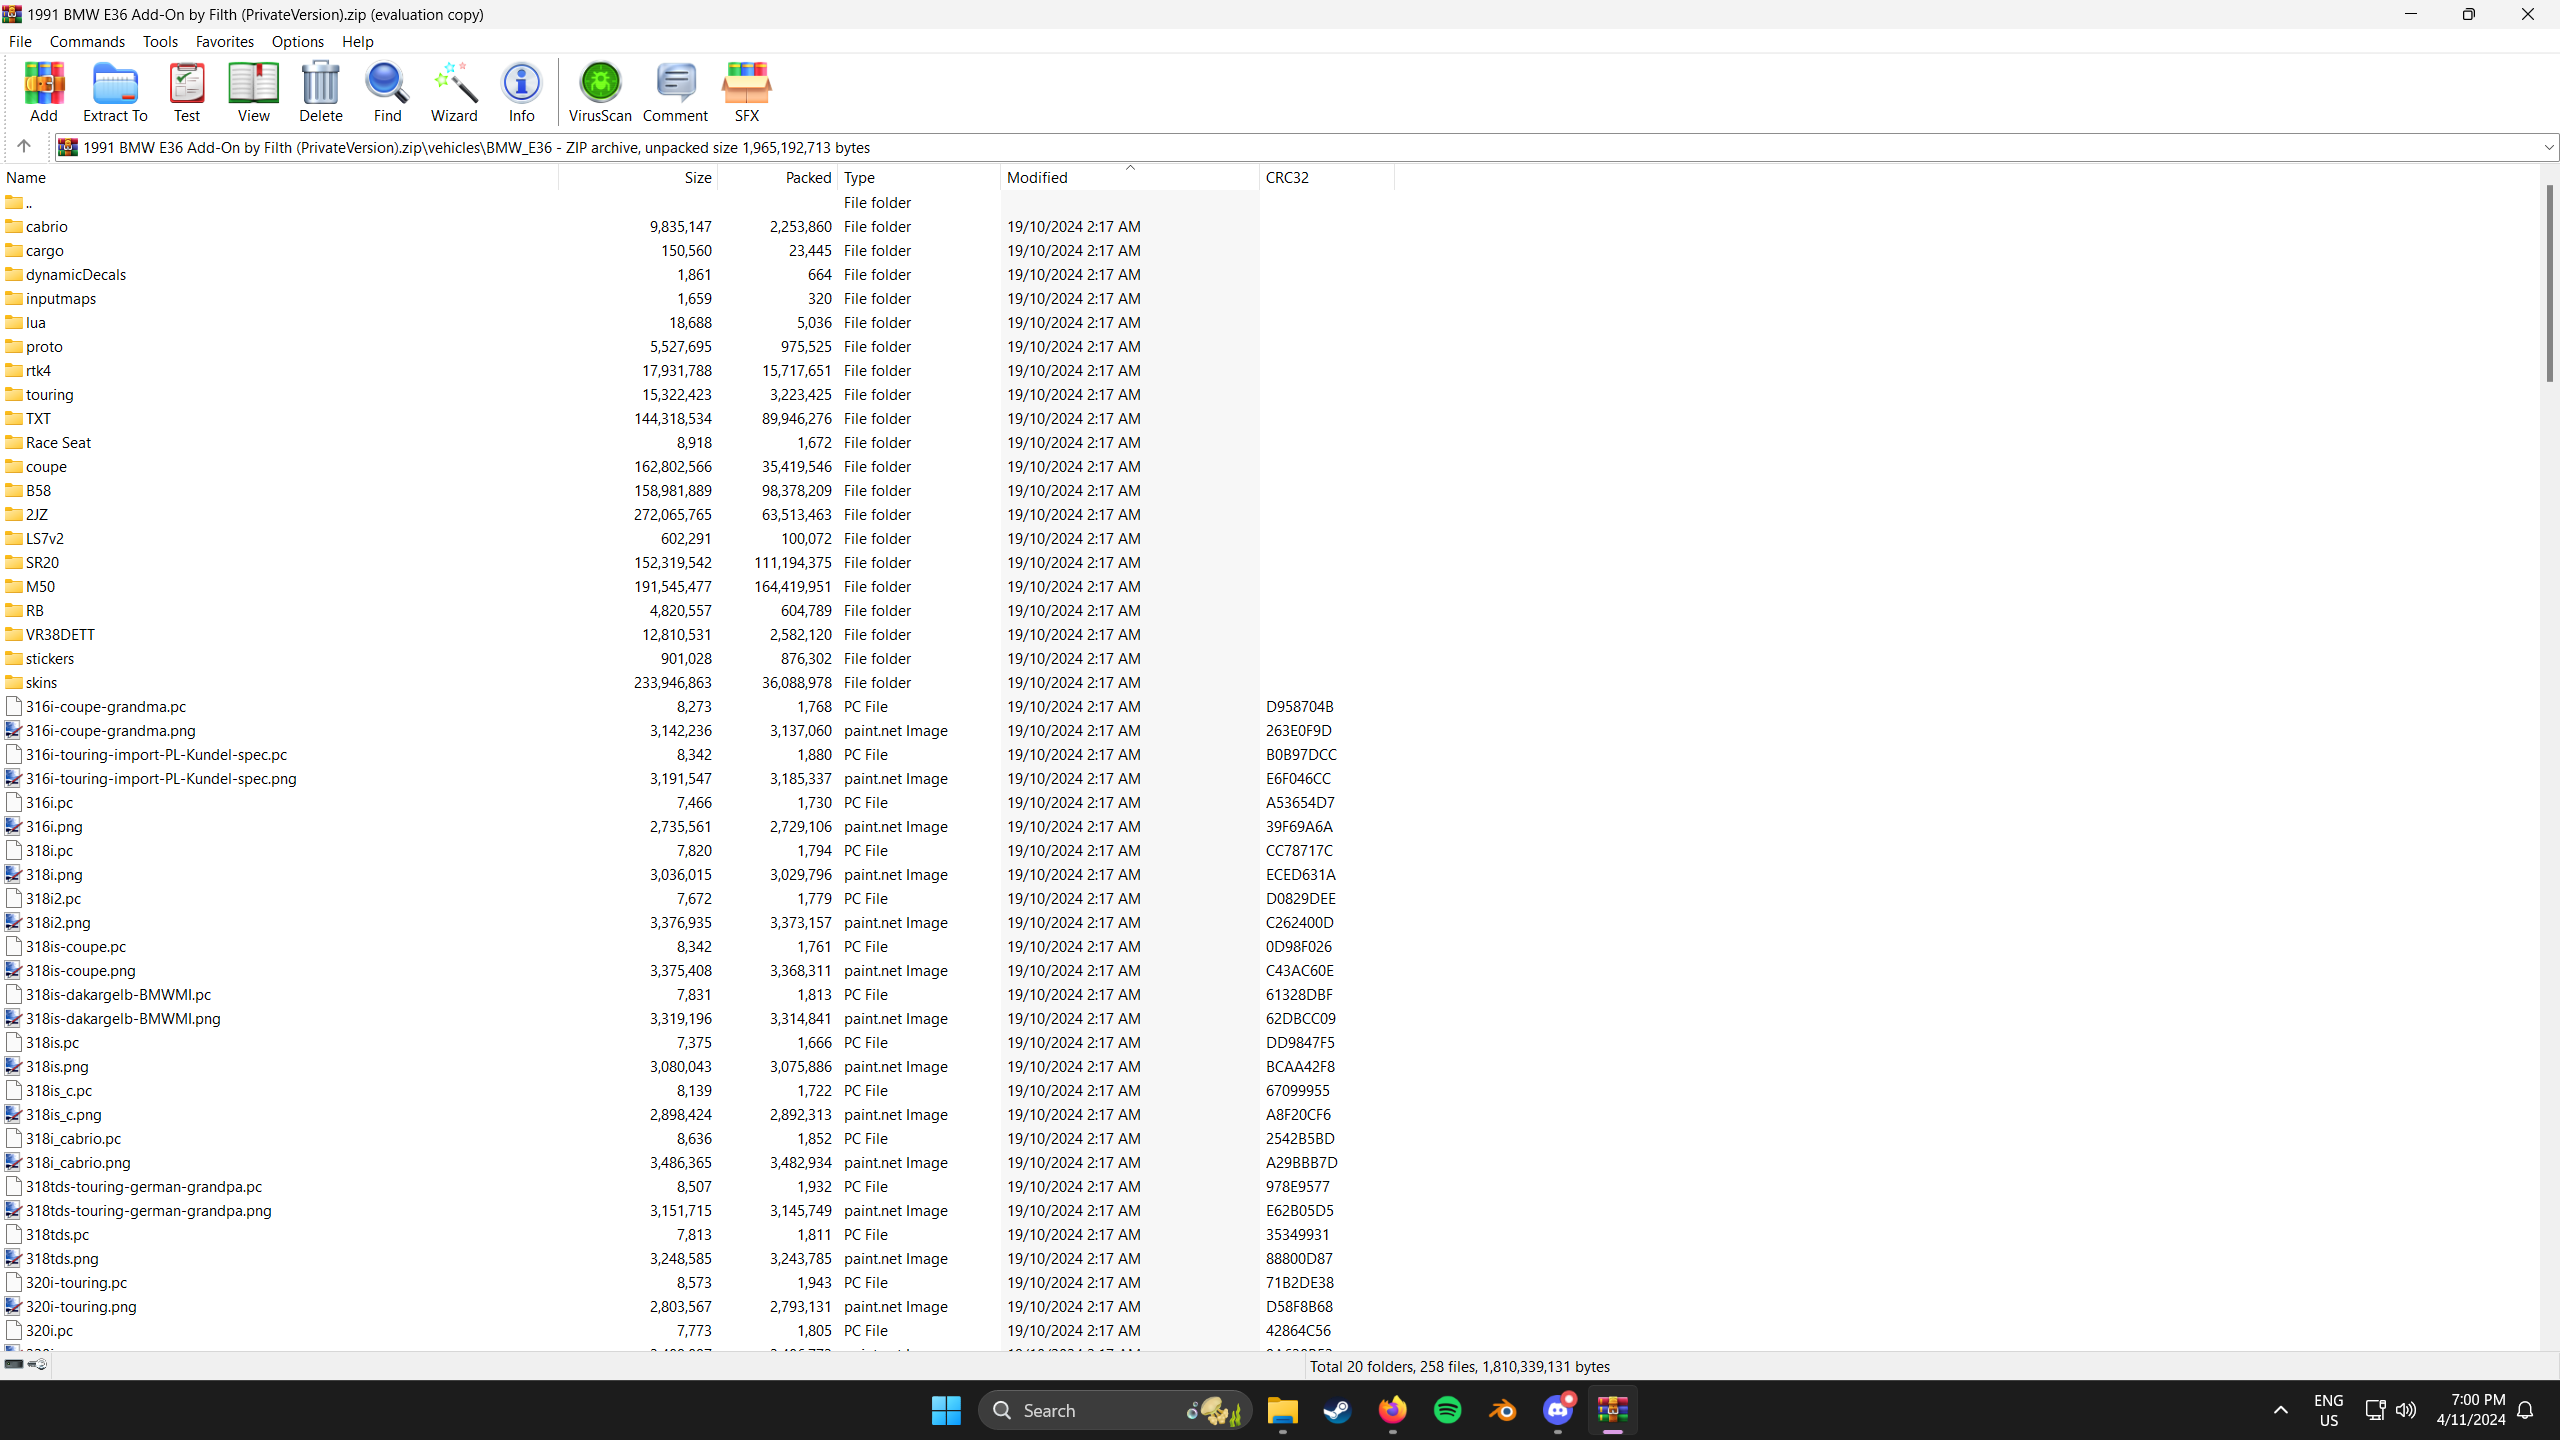Image resolution: width=2560 pixels, height=1440 pixels.
Task: Open the cabrio folder icon
Action: click(x=14, y=226)
